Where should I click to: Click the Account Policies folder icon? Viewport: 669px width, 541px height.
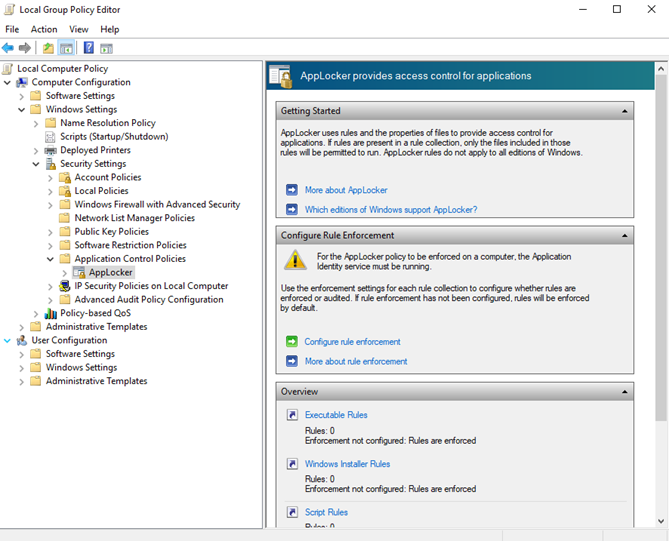[65, 177]
